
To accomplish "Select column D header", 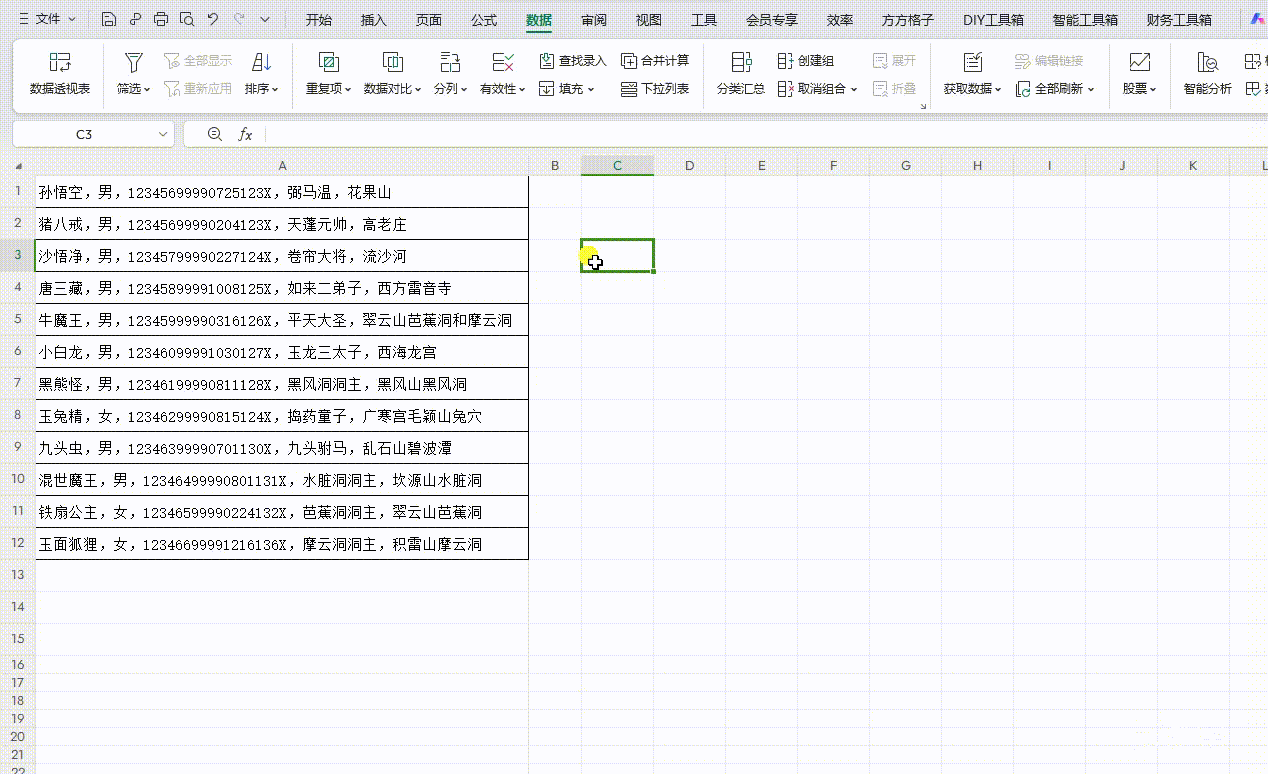I will click(x=690, y=166).
